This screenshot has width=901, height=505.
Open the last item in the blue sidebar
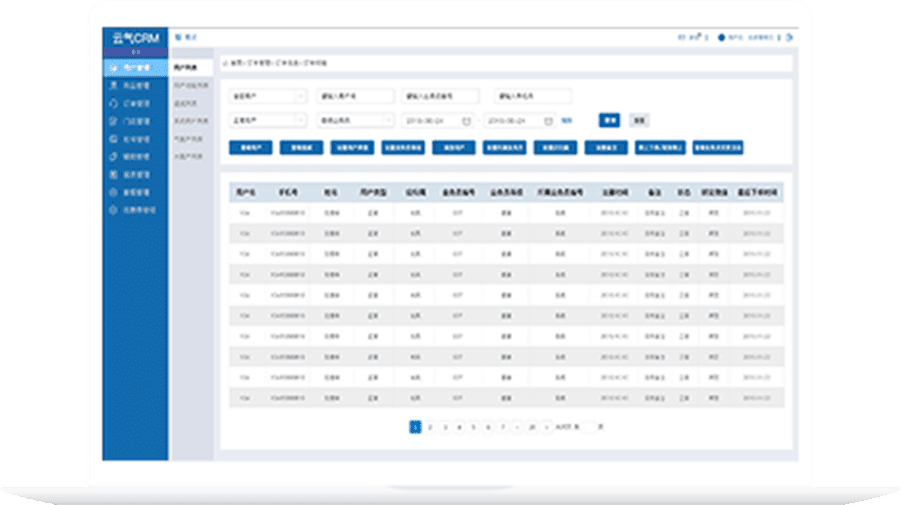coord(136,210)
